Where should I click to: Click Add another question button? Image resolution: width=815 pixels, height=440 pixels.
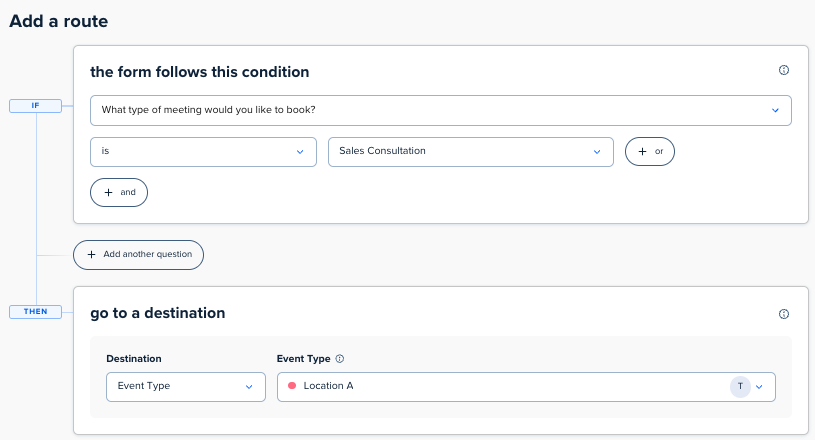click(x=138, y=255)
